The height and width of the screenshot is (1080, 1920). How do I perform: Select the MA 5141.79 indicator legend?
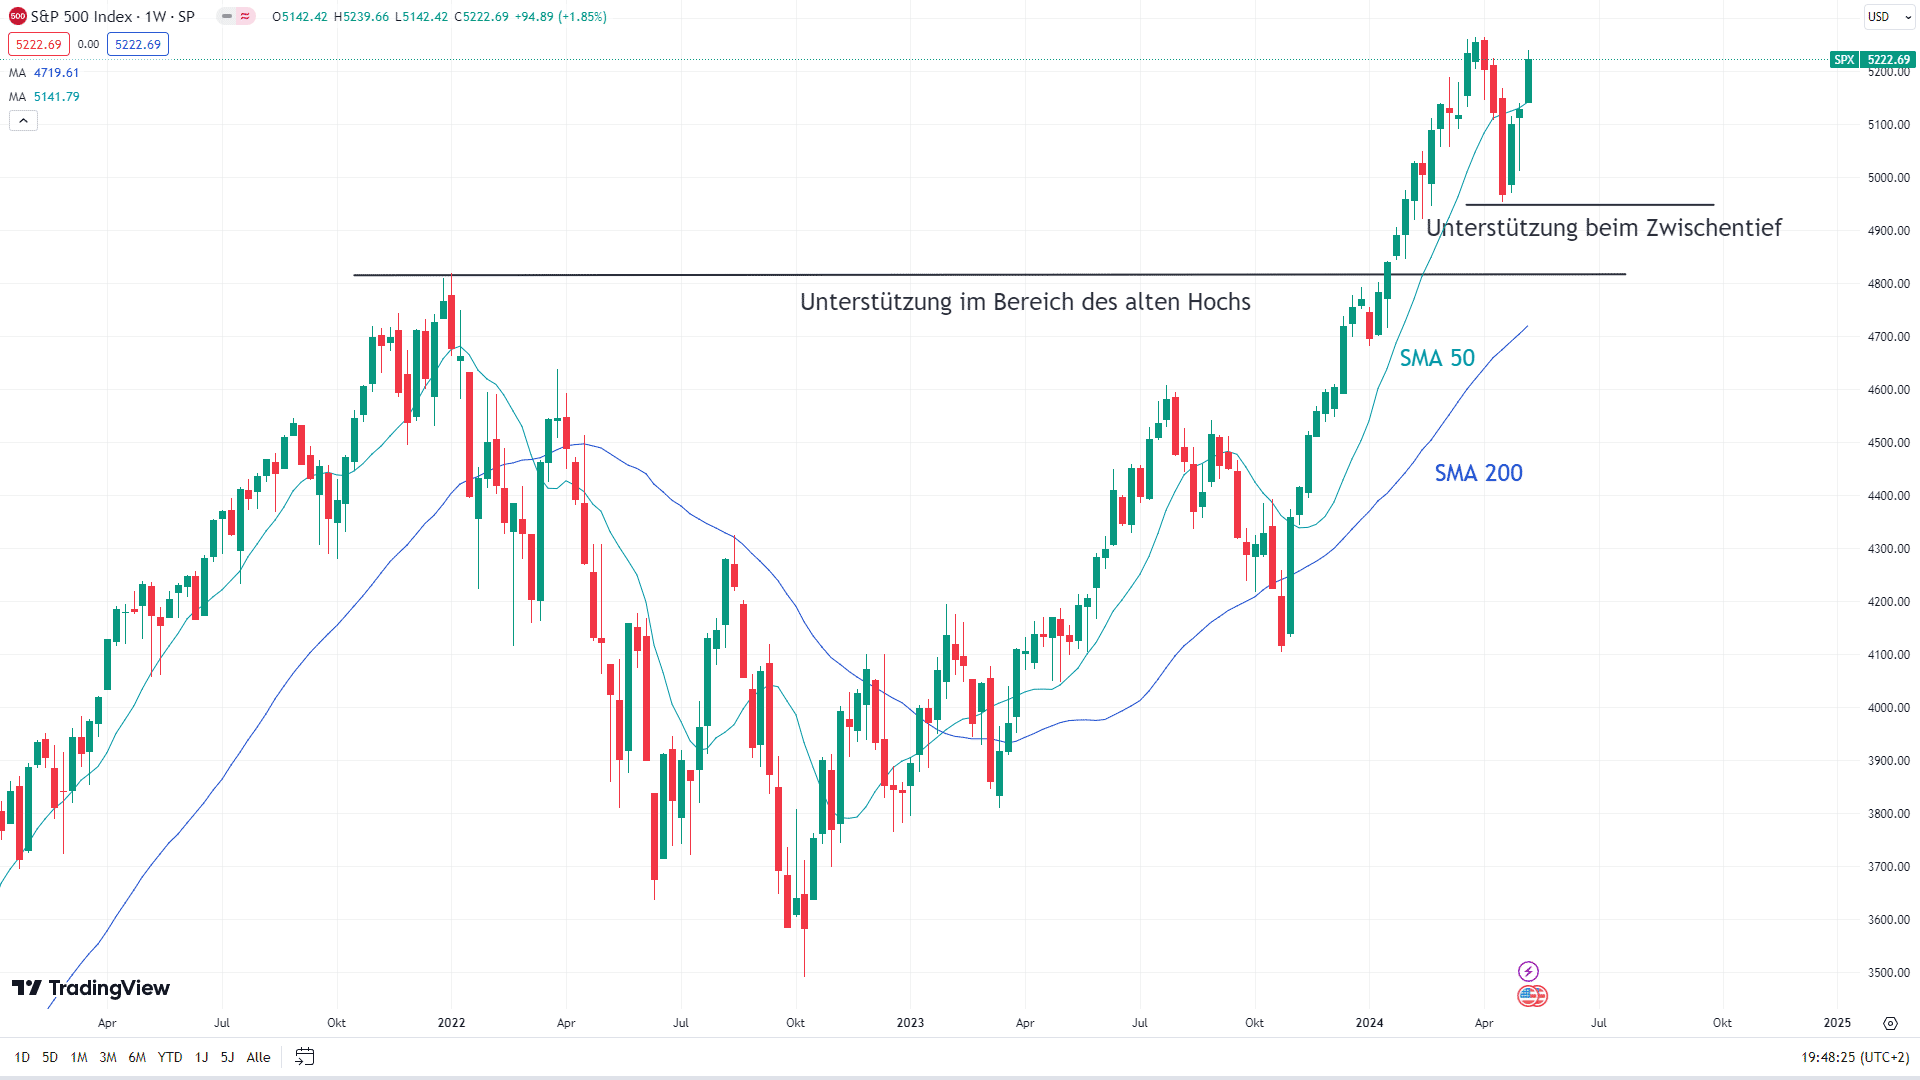[x=44, y=96]
